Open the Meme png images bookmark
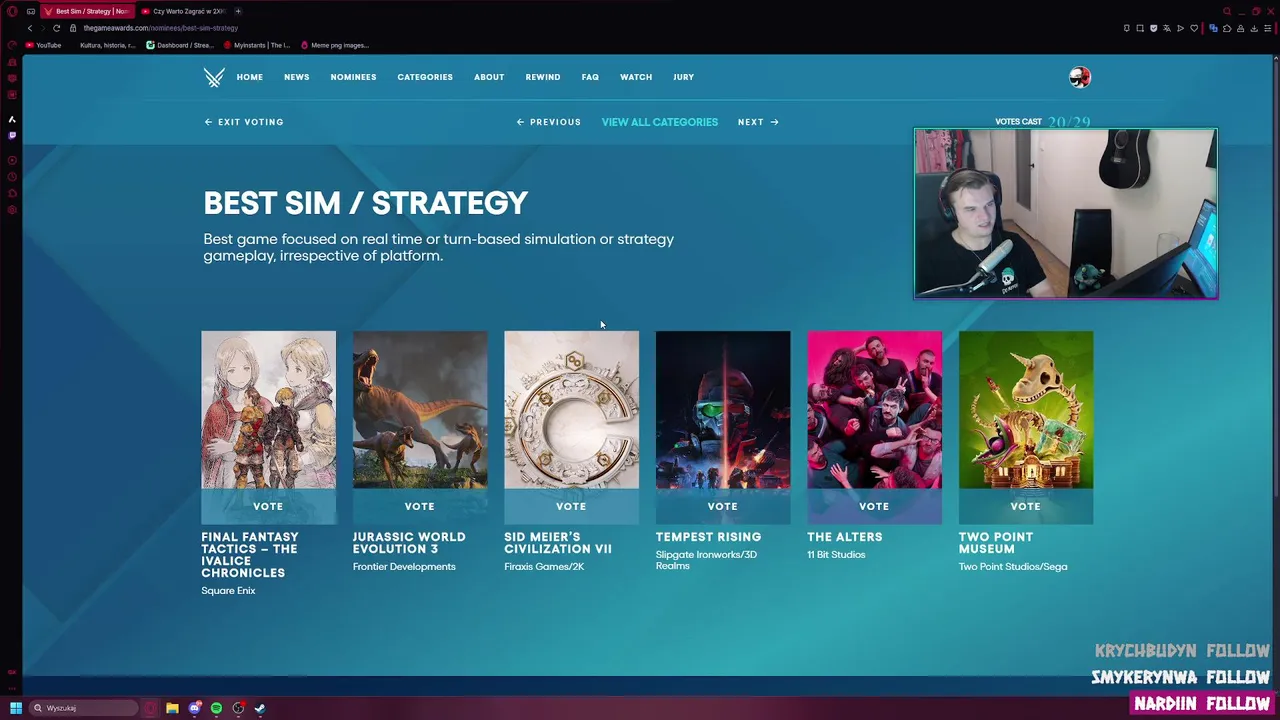This screenshot has width=1280, height=720. pyautogui.click(x=335, y=45)
